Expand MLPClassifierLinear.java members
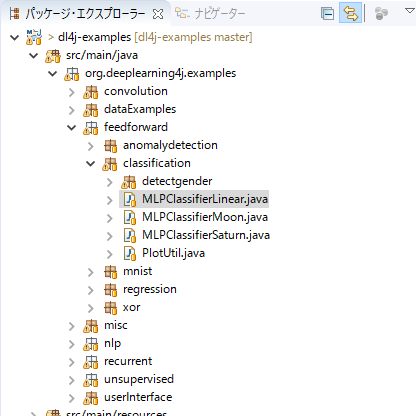Screen dimensions: 416x416 point(110,200)
